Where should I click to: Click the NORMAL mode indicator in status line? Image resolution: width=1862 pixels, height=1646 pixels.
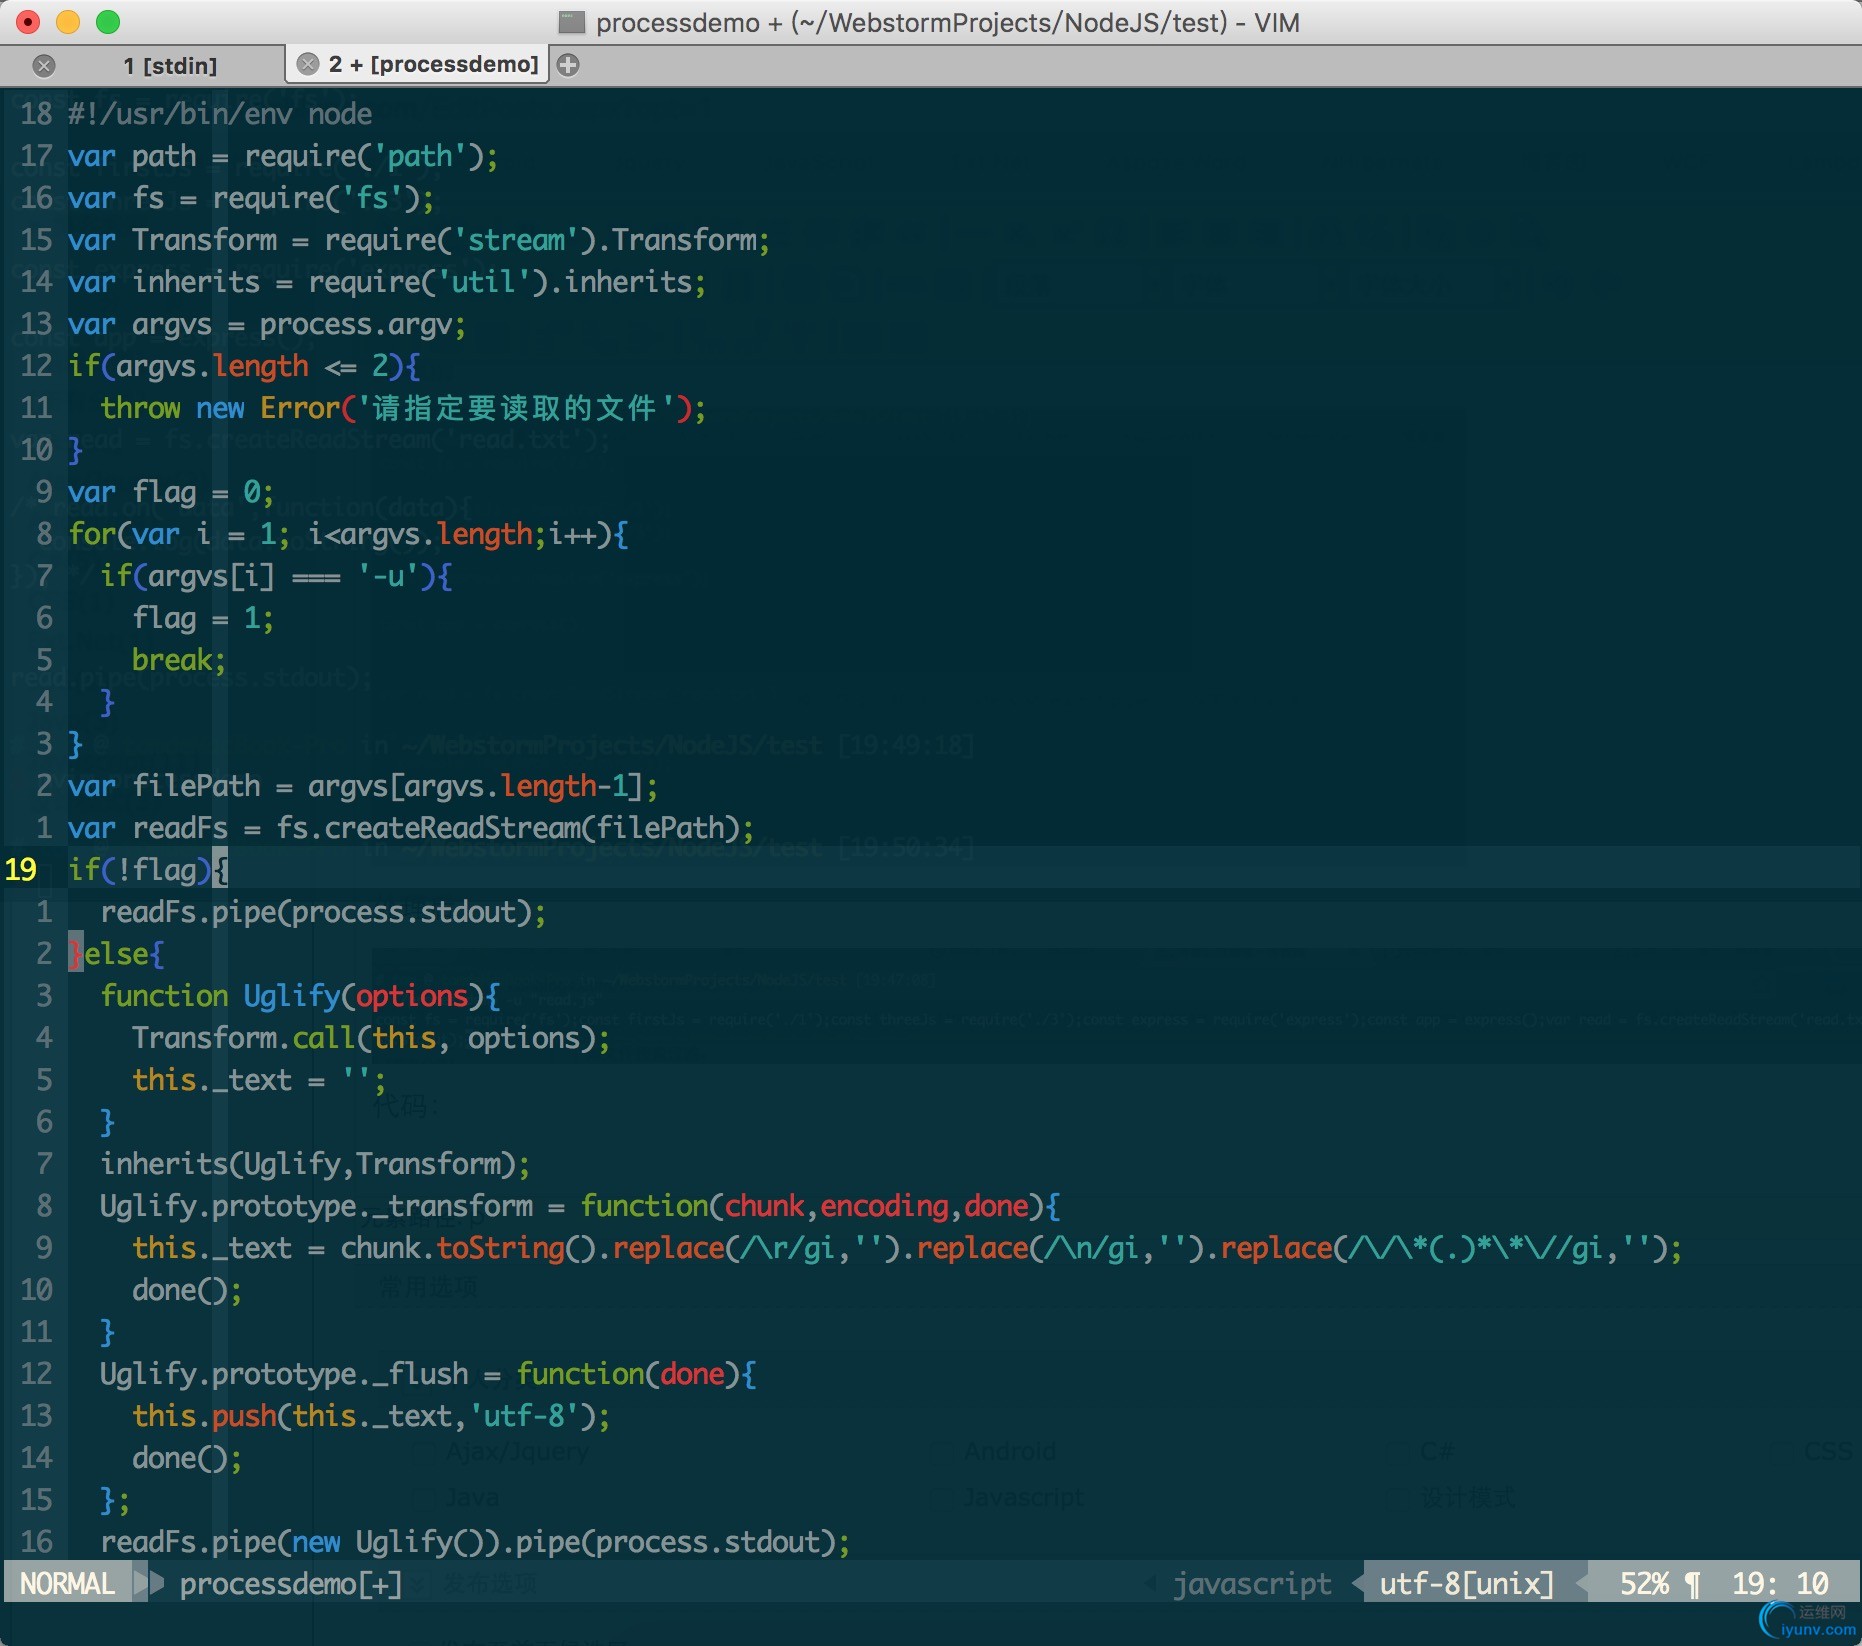(67, 1584)
